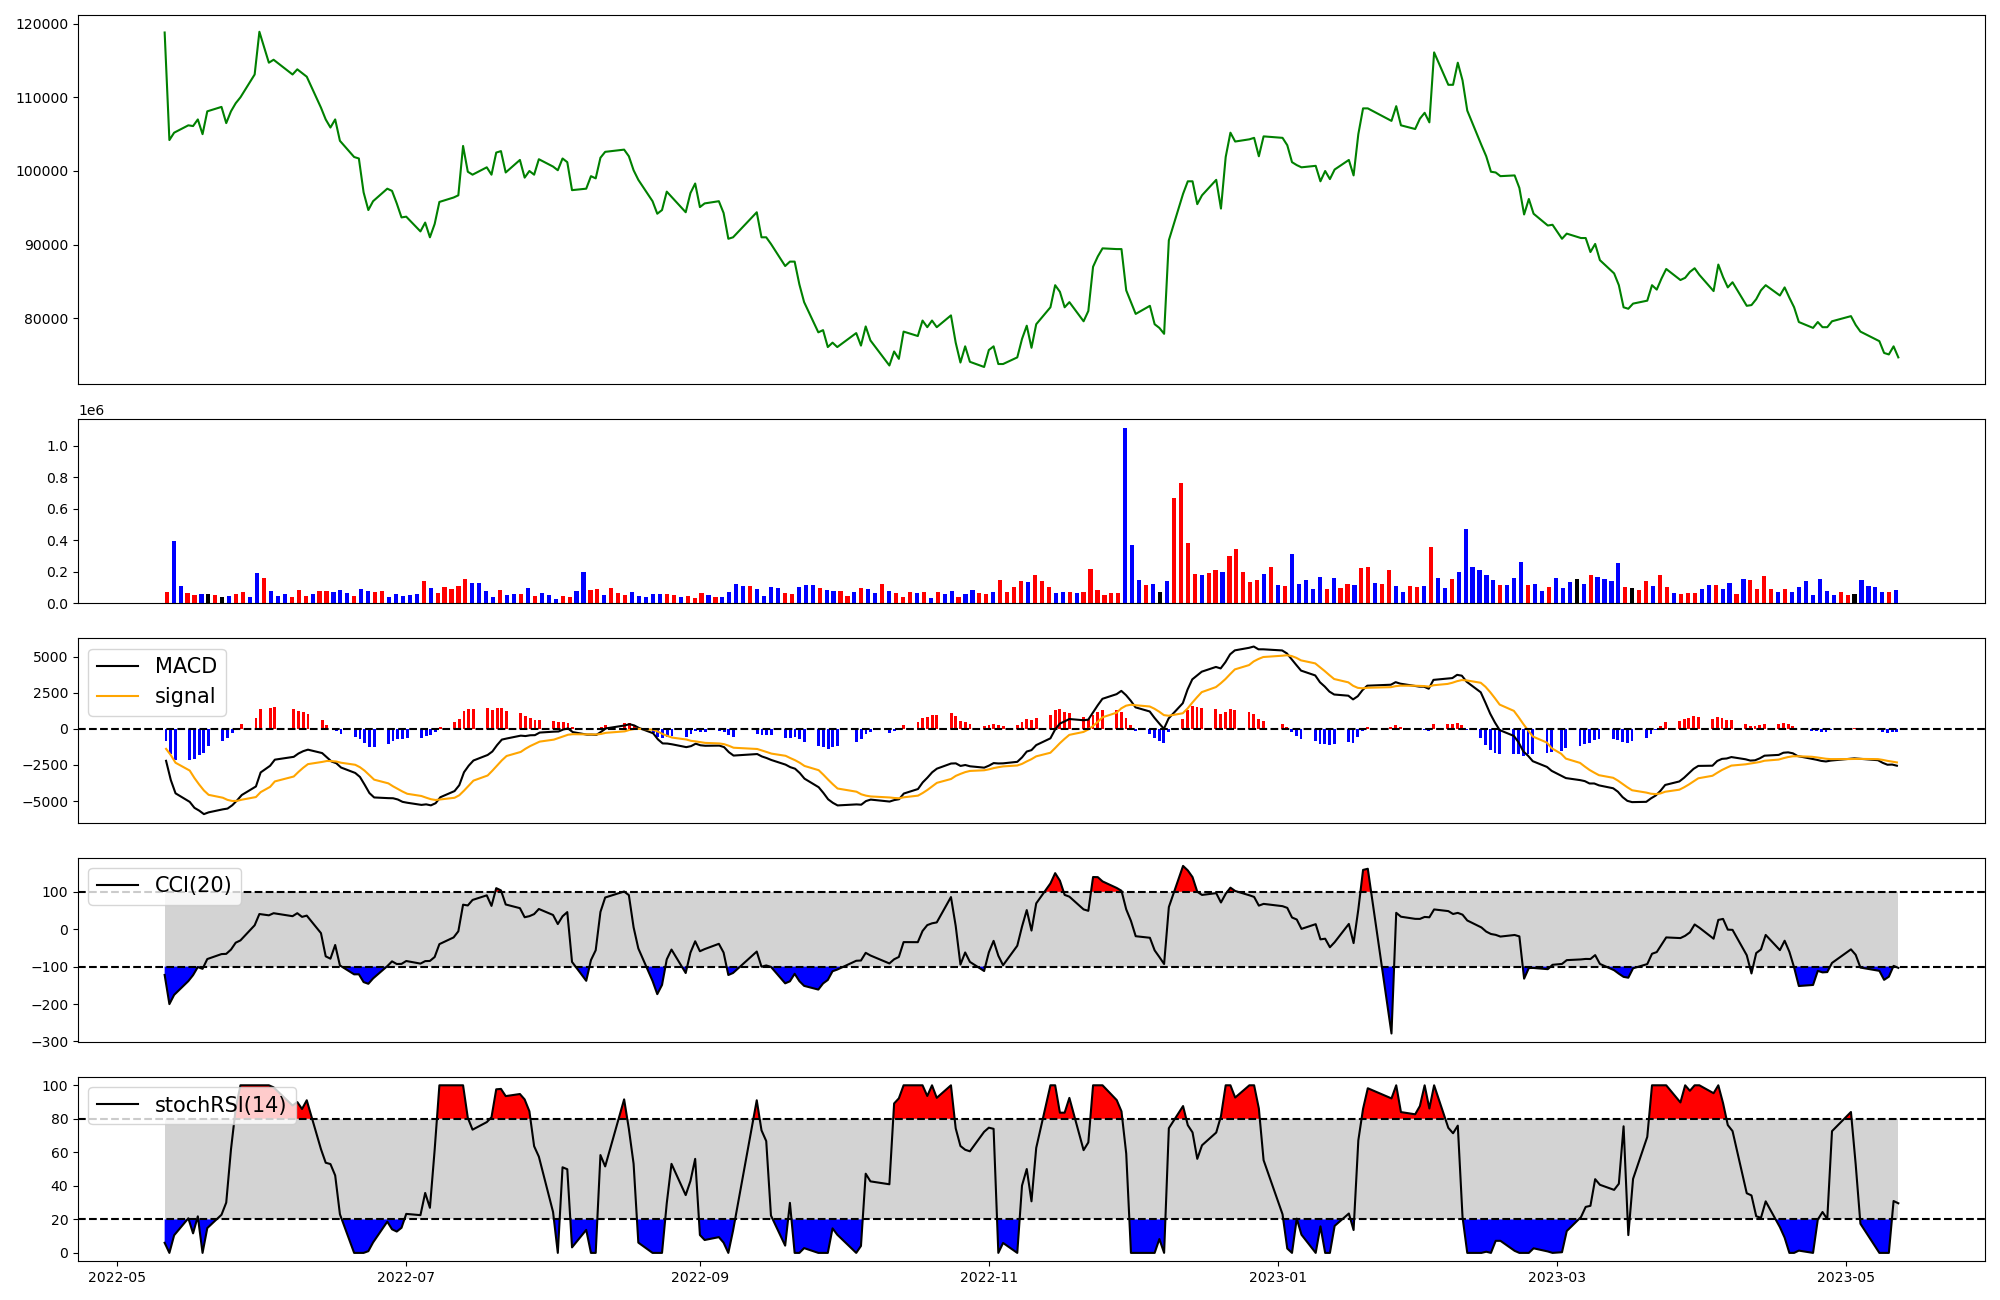Viewport: 2000px width, 1300px height.
Task: Click the tallest red volume bar
Action: pos(1181,543)
